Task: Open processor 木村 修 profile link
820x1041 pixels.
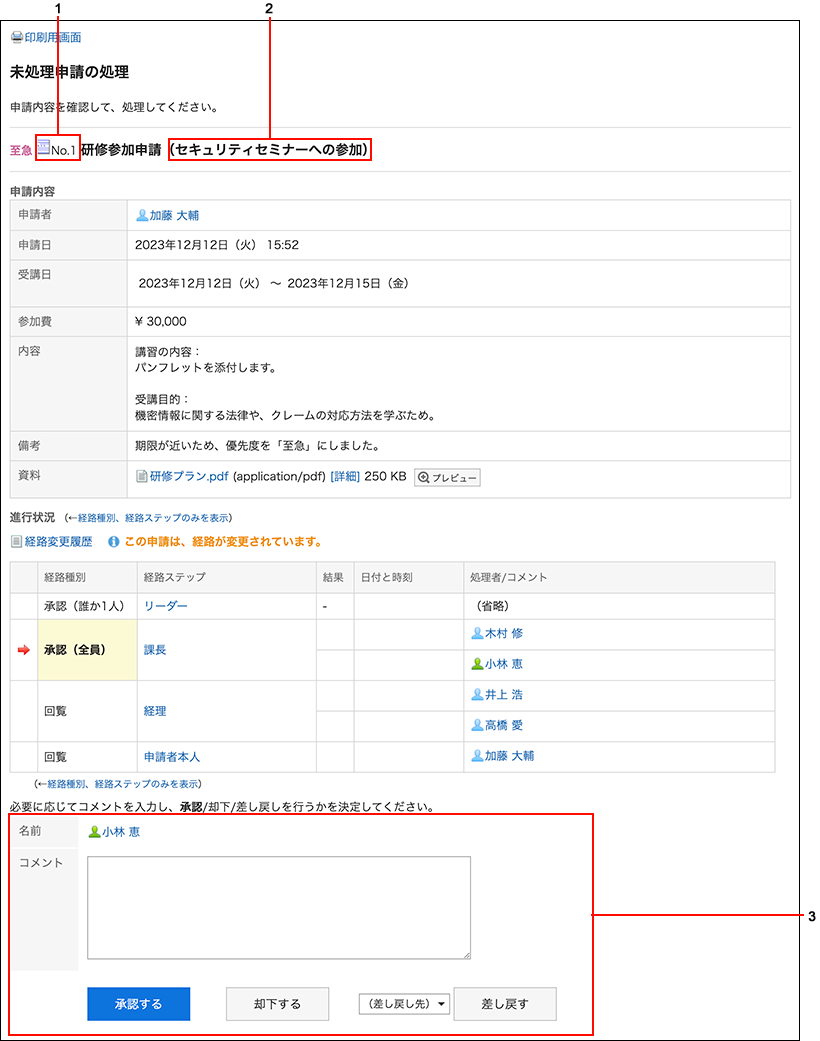Action: coord(503,633)
